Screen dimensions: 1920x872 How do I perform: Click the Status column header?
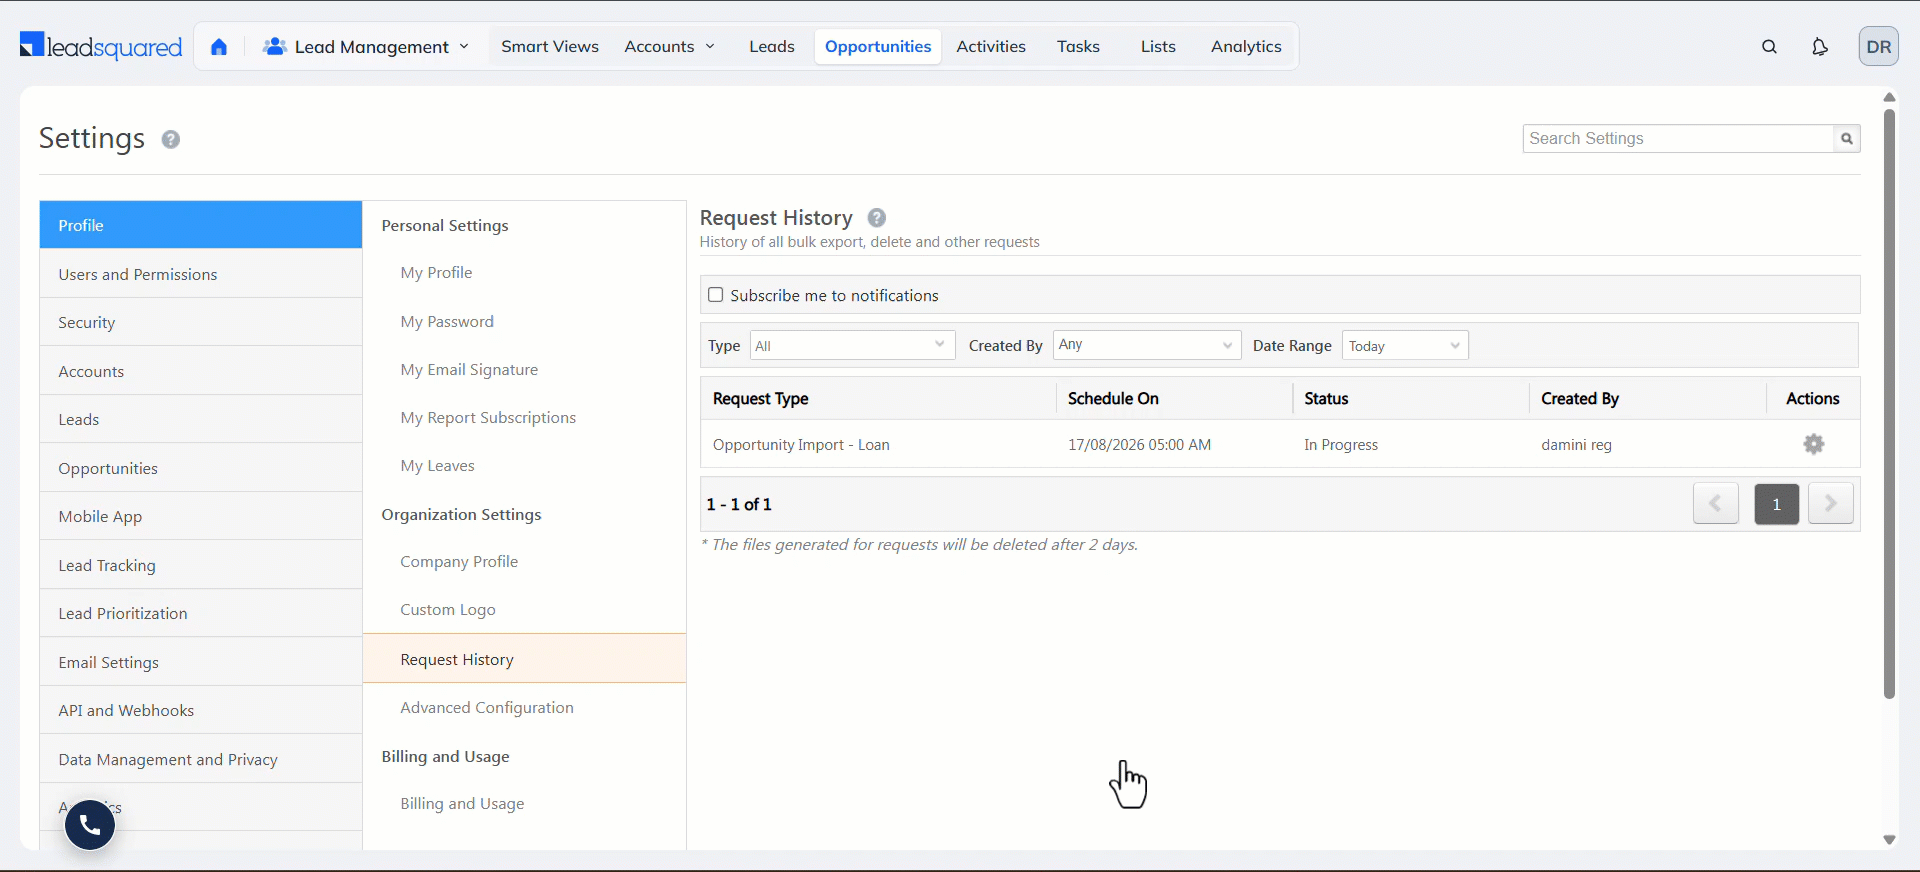tap(1326, 398)
